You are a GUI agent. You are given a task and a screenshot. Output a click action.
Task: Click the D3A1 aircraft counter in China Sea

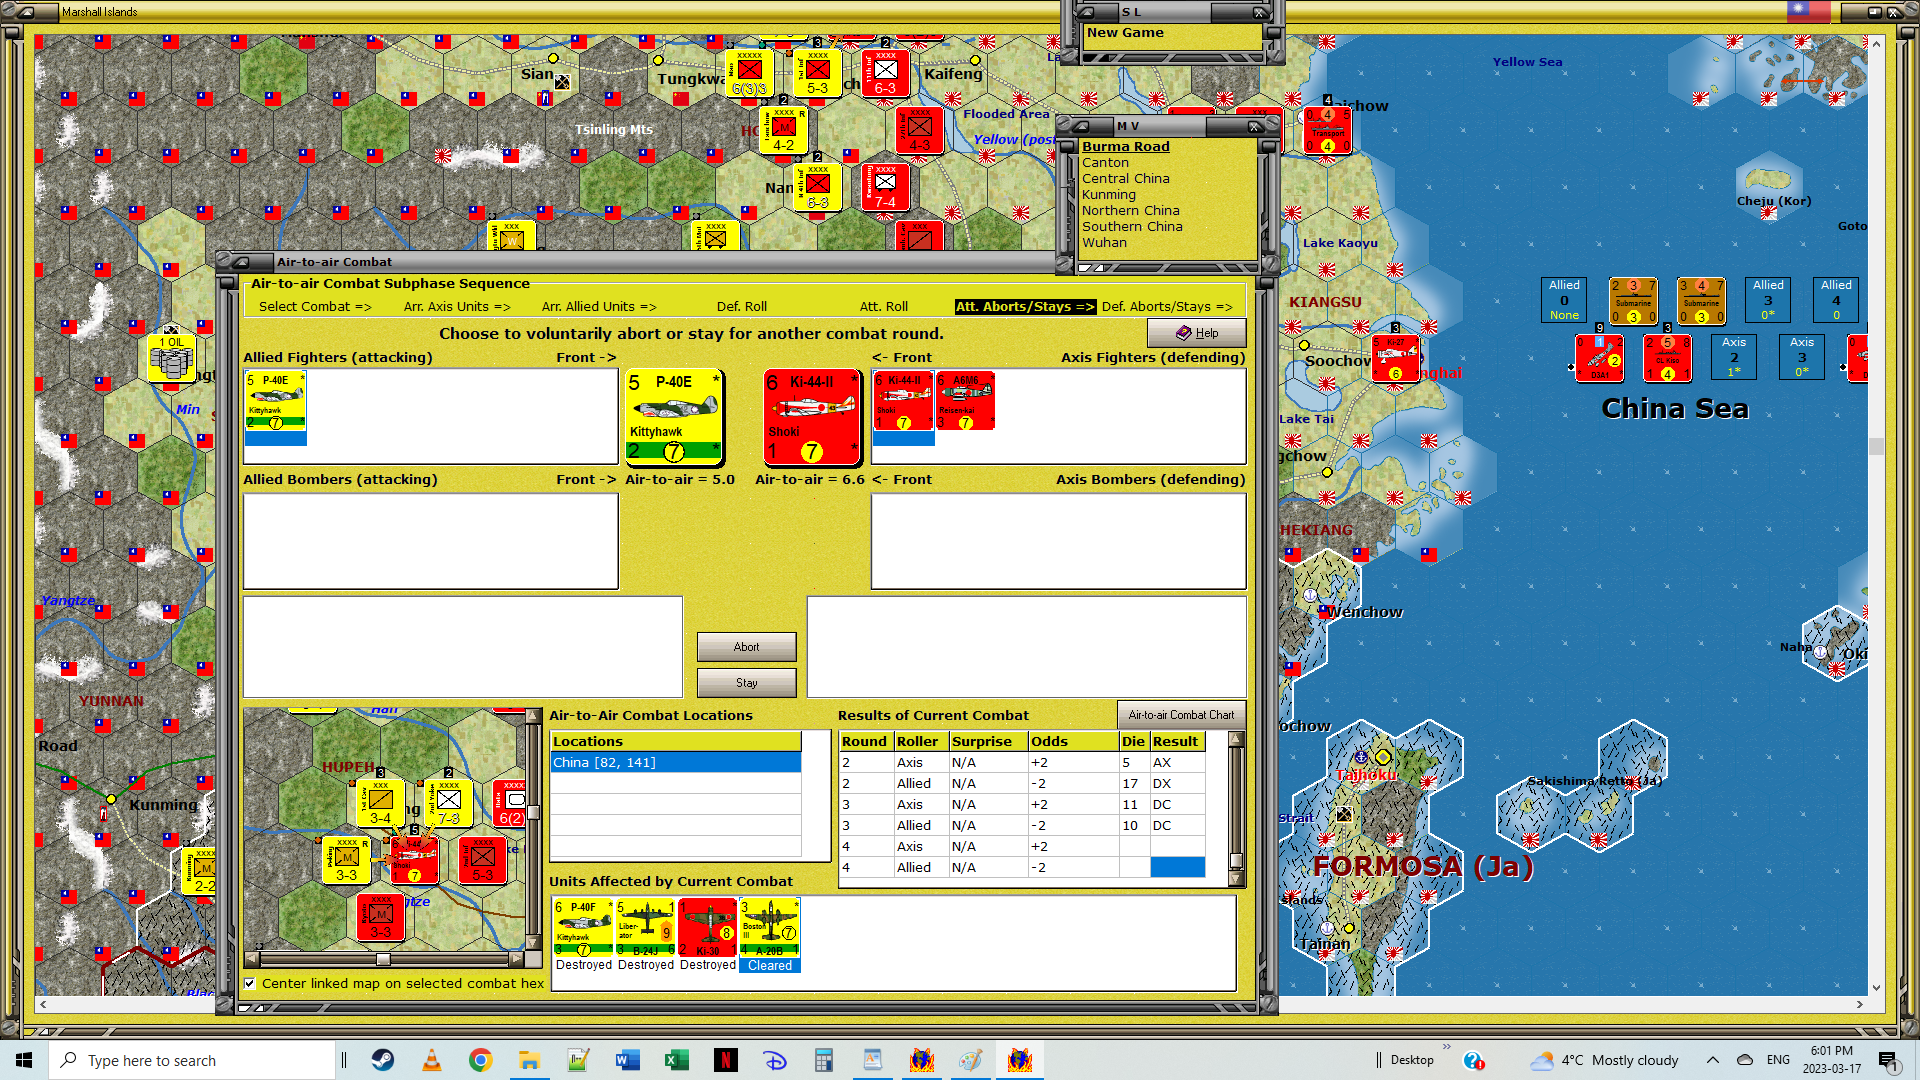[x=1599, y=358]
